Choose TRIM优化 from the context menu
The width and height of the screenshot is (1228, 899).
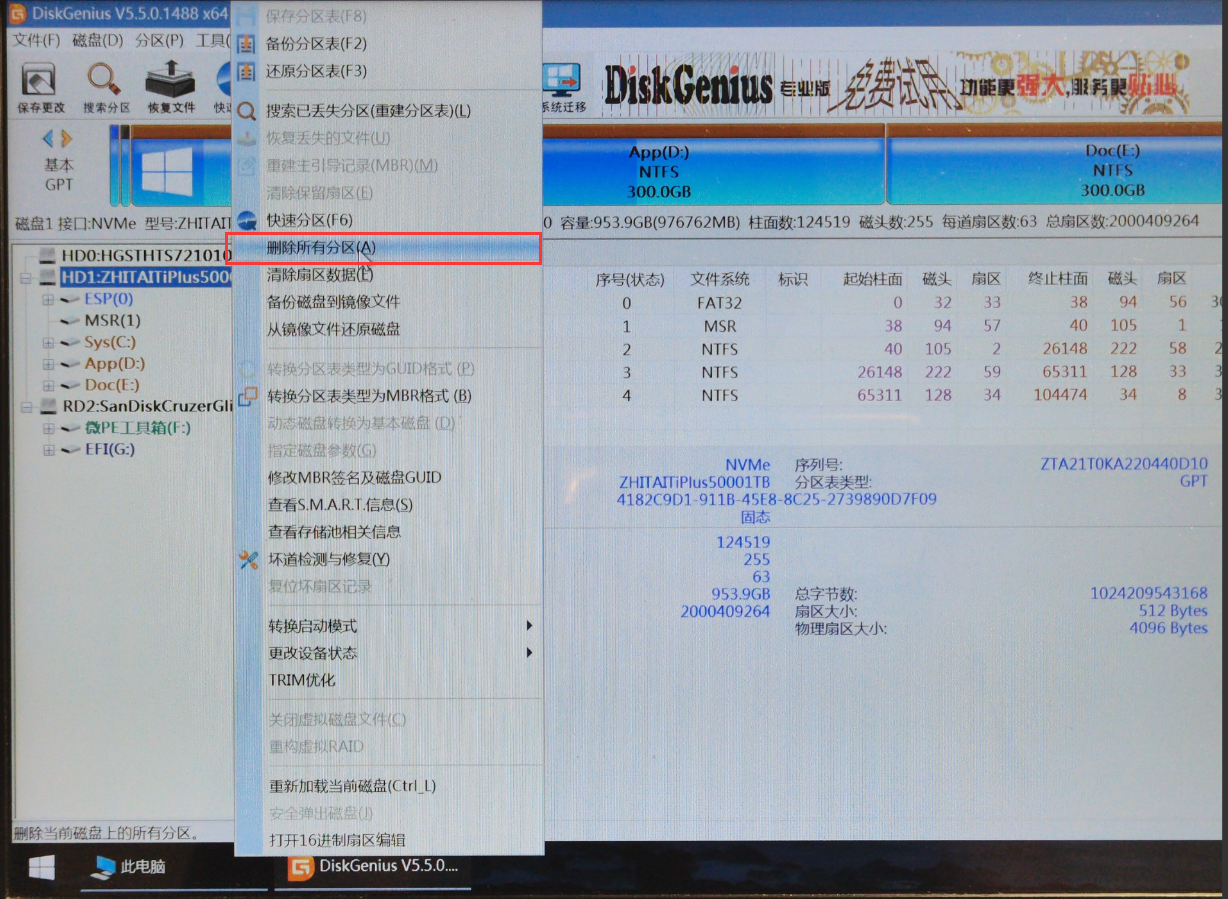click(389, 680)
